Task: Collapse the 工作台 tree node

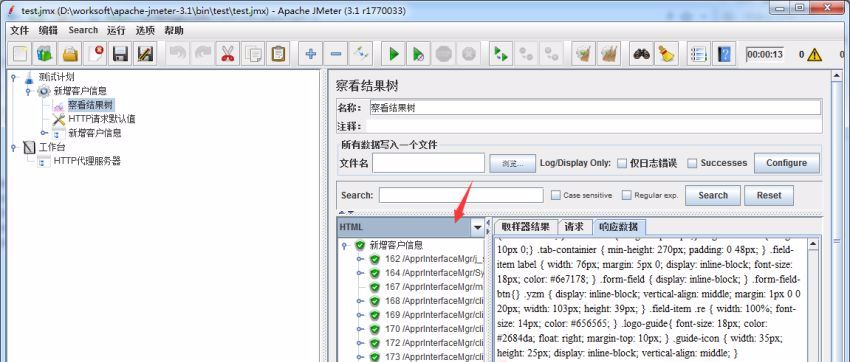Action: tap(14, 147)
